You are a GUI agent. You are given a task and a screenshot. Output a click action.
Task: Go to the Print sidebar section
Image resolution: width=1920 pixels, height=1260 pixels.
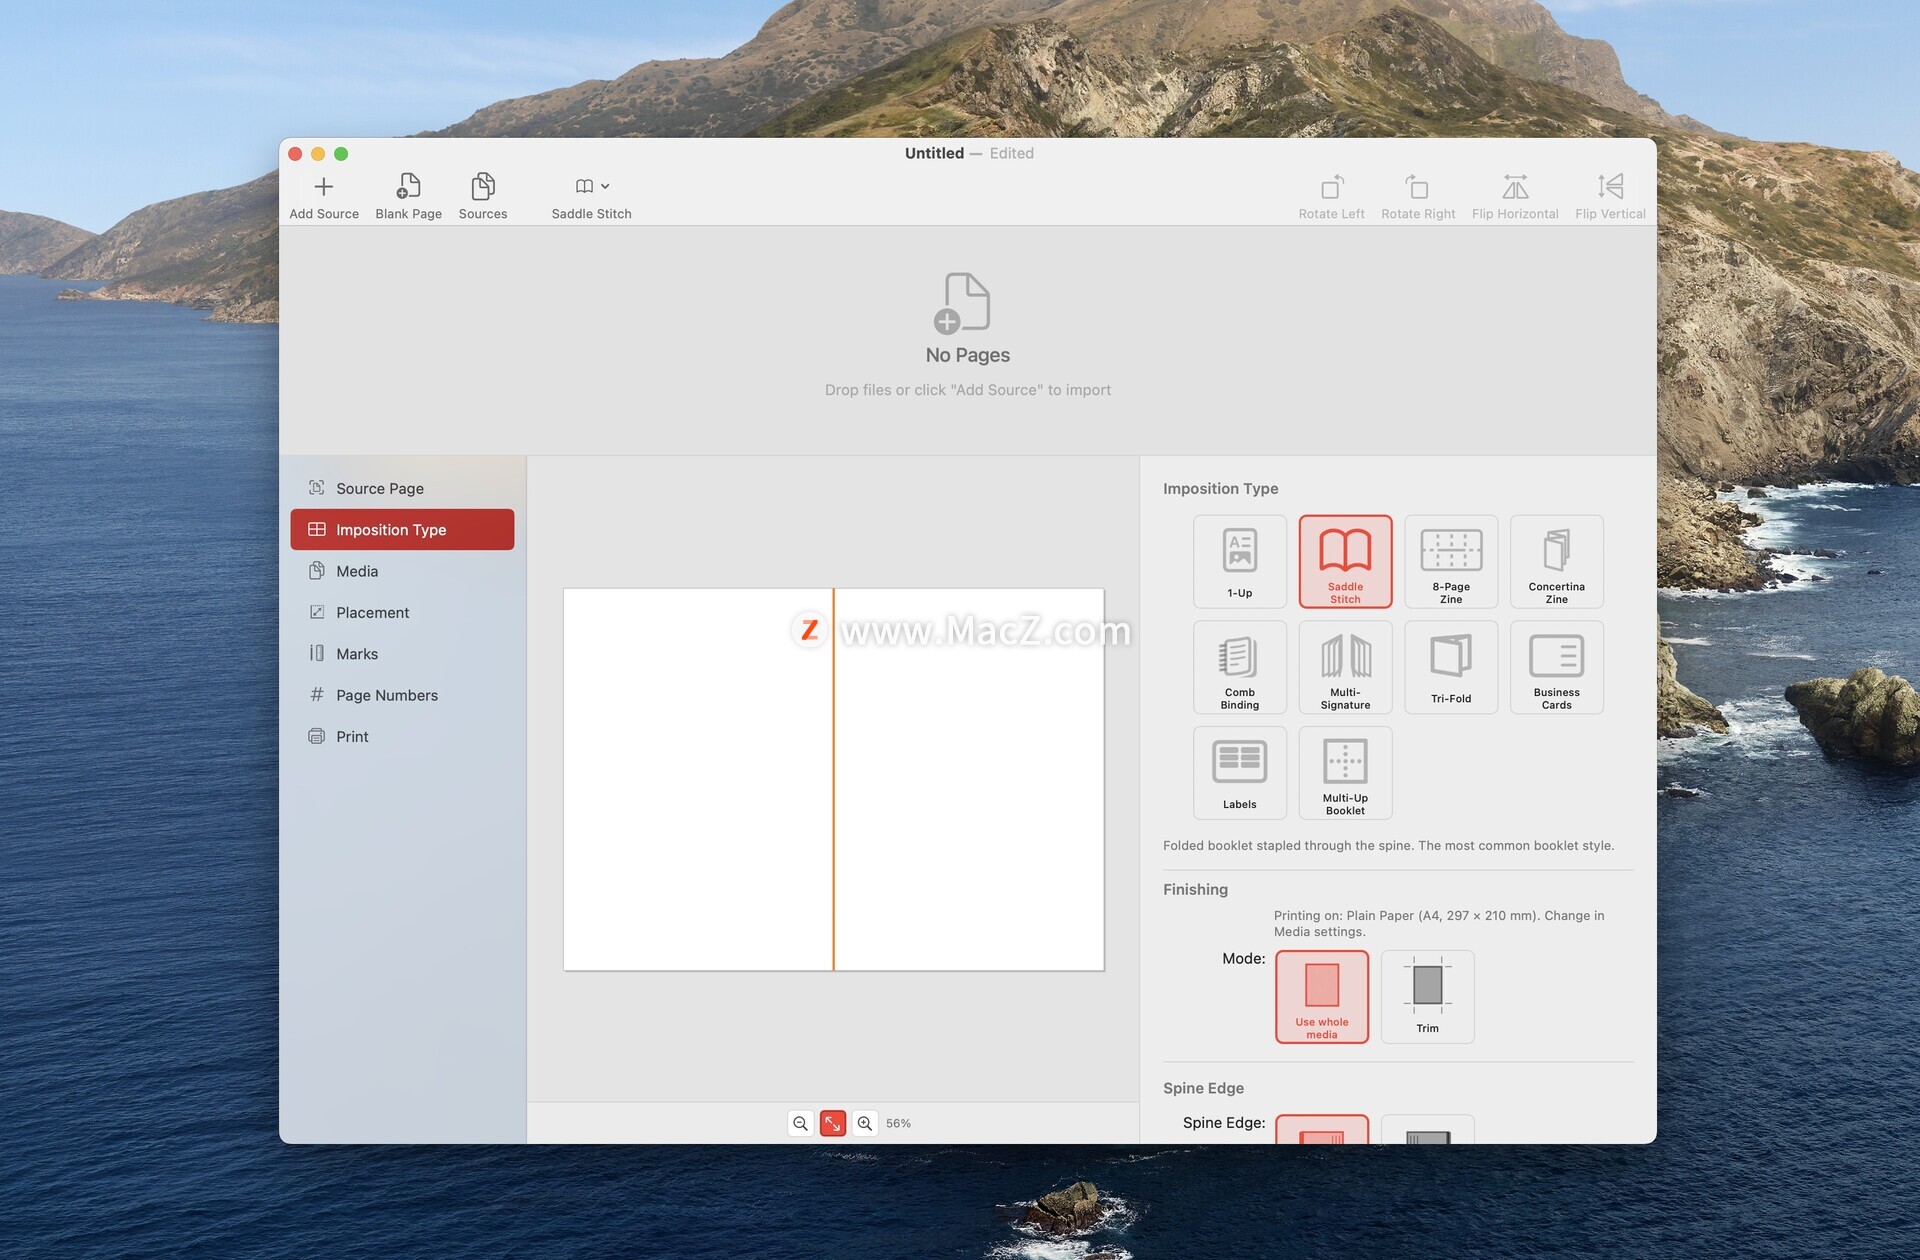click(352, 736)
